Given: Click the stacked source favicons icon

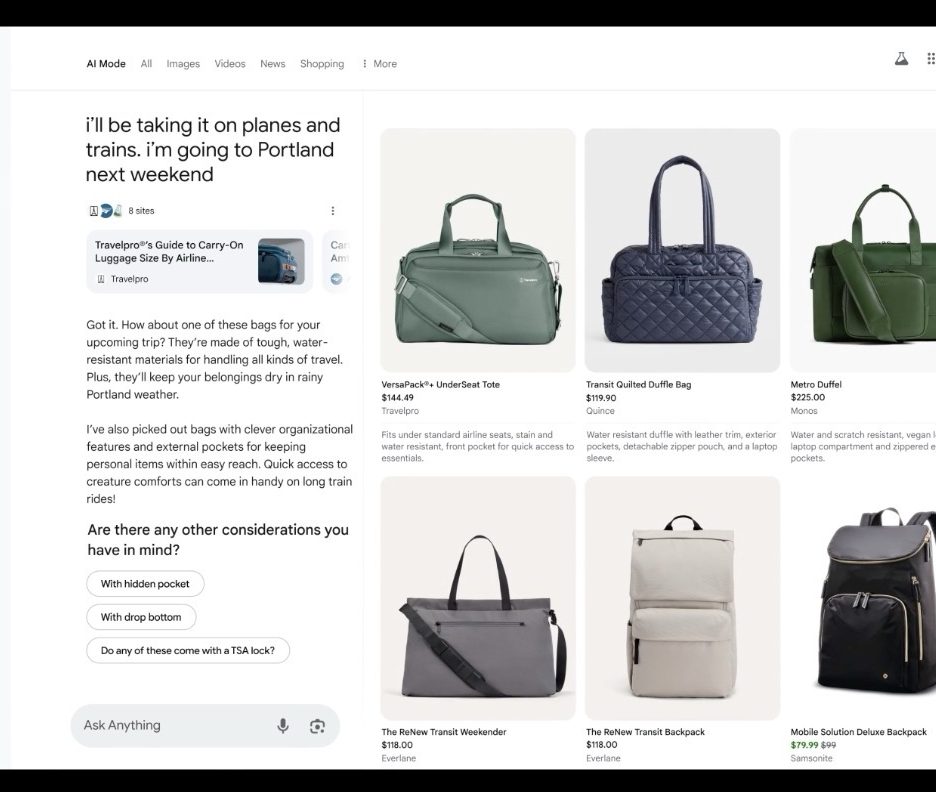Looking at the screenshot, I should coord(105,211).
